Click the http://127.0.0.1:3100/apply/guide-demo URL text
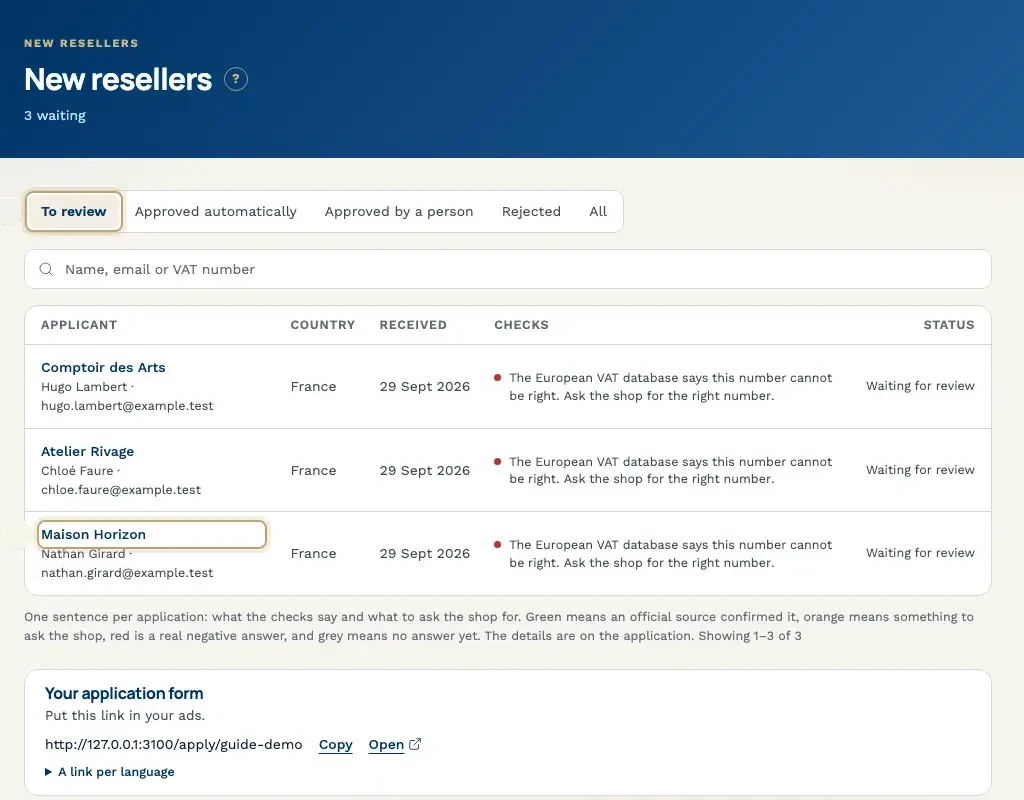Viewport: 1024px width, 800px height. pos(174,744)
